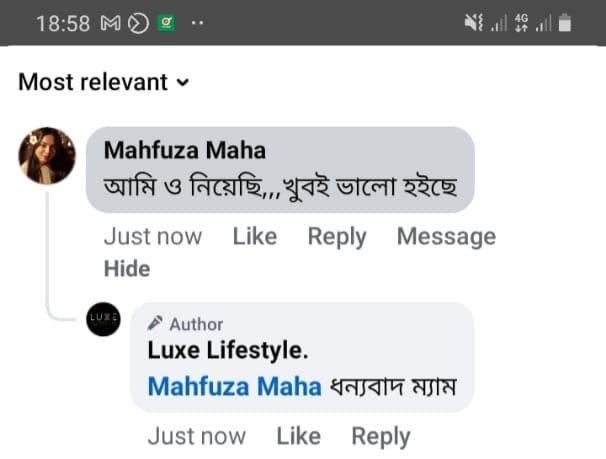Tap Just now timestamp under Luxe reply

coord(196,436)
